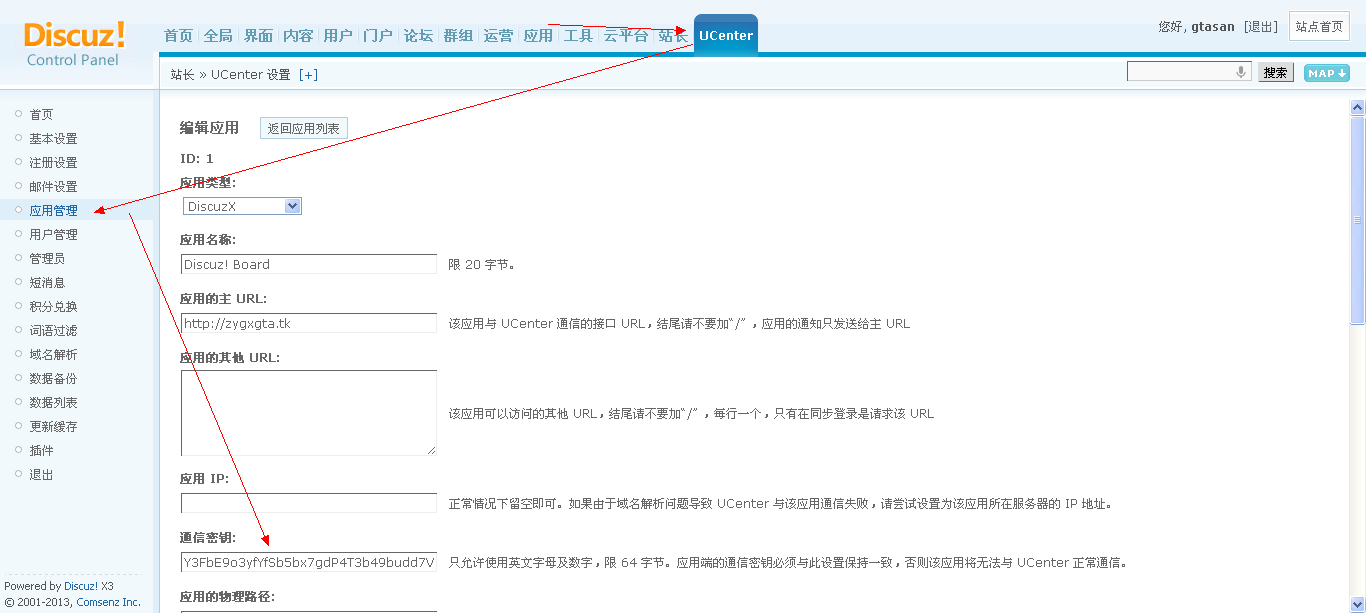
Task: Click the 应用的主 URL input field
Action: tap(309, 323)
